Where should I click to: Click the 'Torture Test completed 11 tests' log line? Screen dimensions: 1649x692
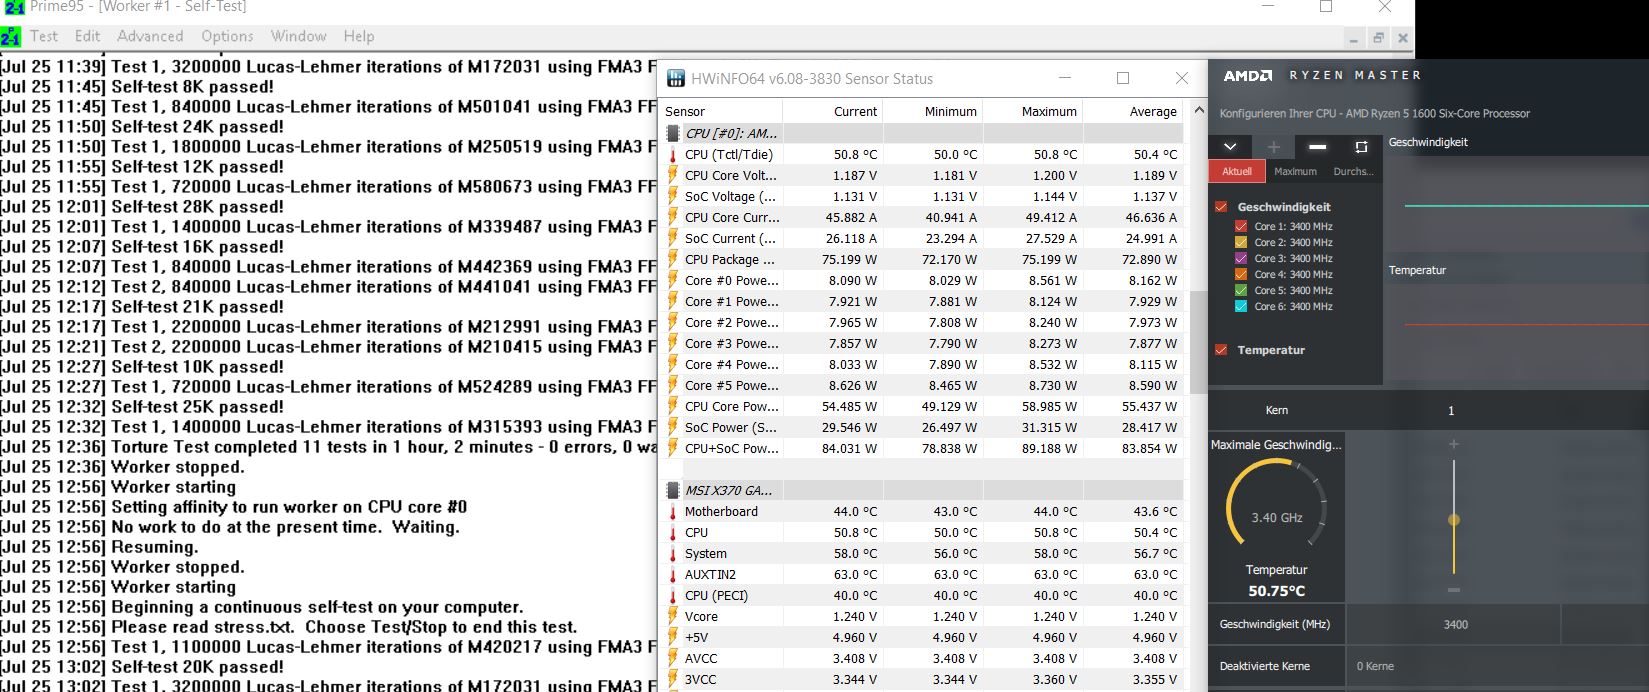coord(330,447)
